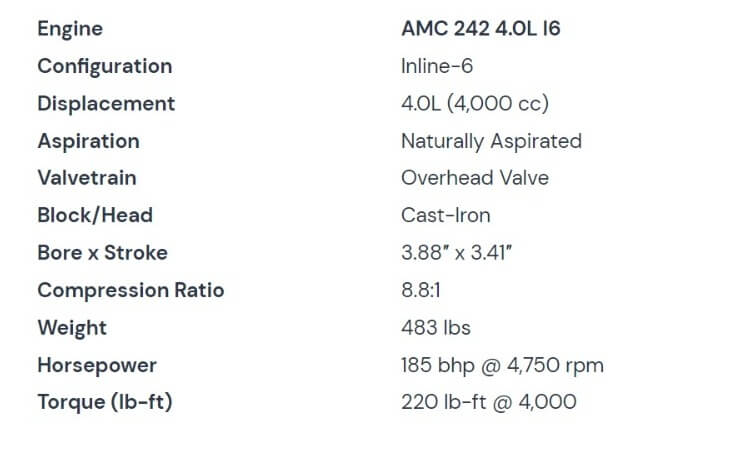The height and width of the screenshot is (450, 742).
Task: Select the "220 lb-ft @ 4,000" torque value
Action: point(489,402)
